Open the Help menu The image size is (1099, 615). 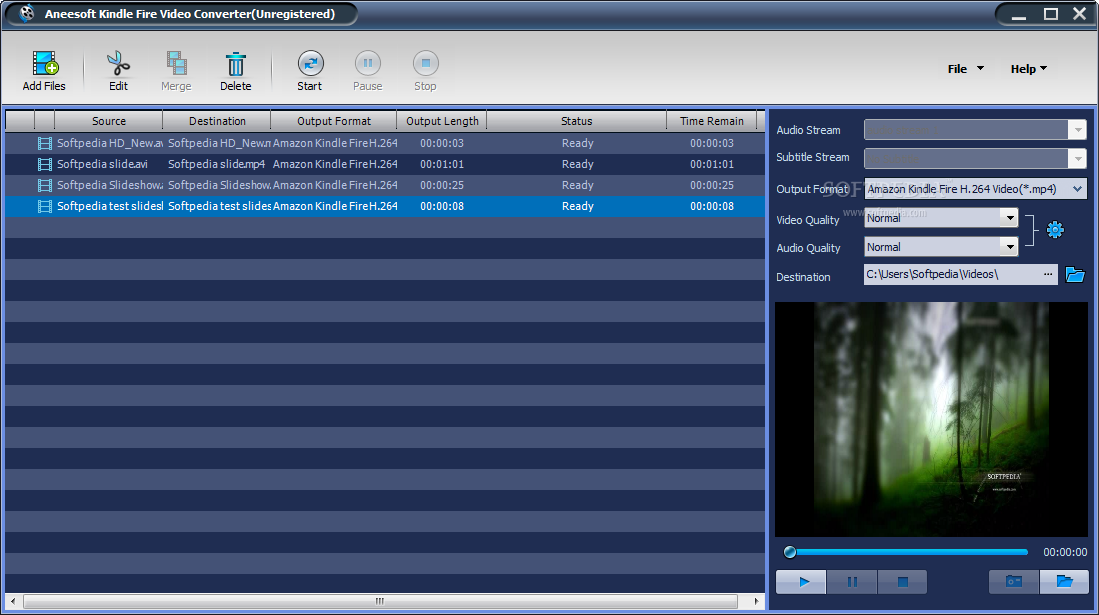[x=1028, y=69]
